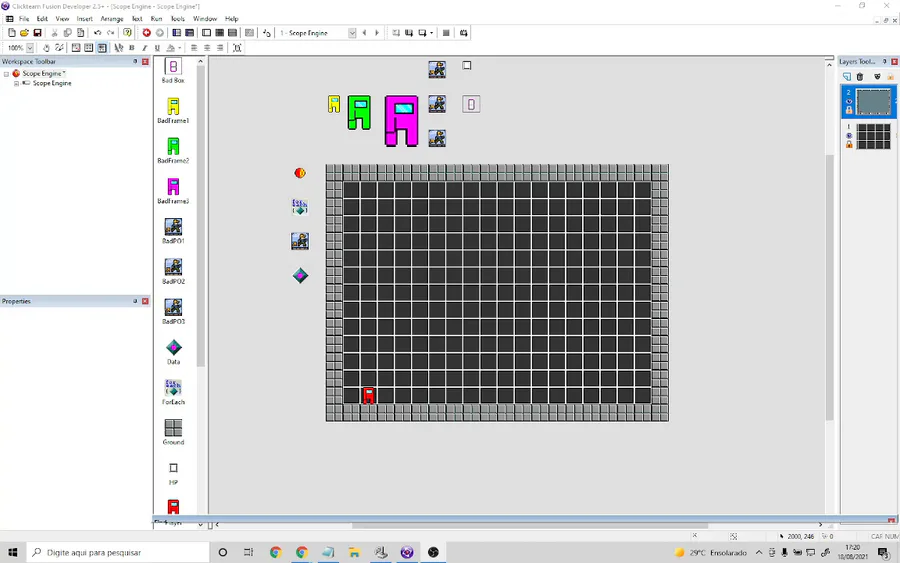Click the Open folder toolbar icon

click(x=24, y=33)
